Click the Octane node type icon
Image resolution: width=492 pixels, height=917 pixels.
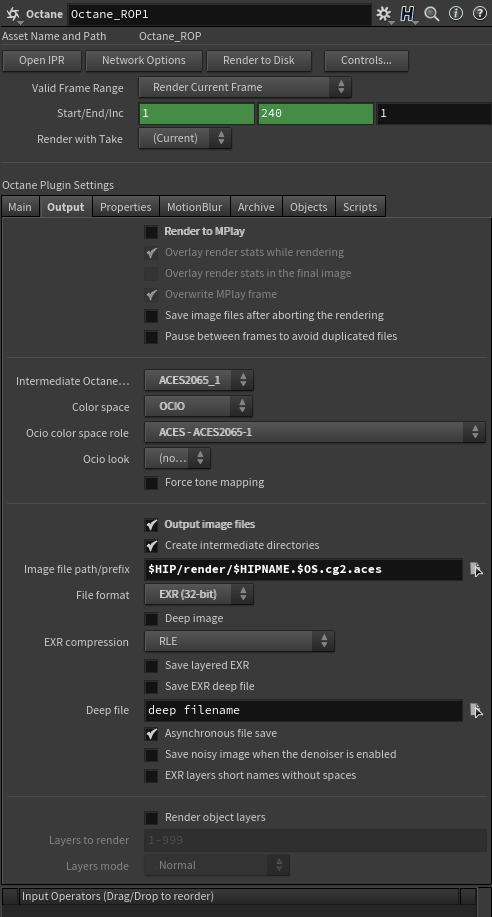pos(13,14)
